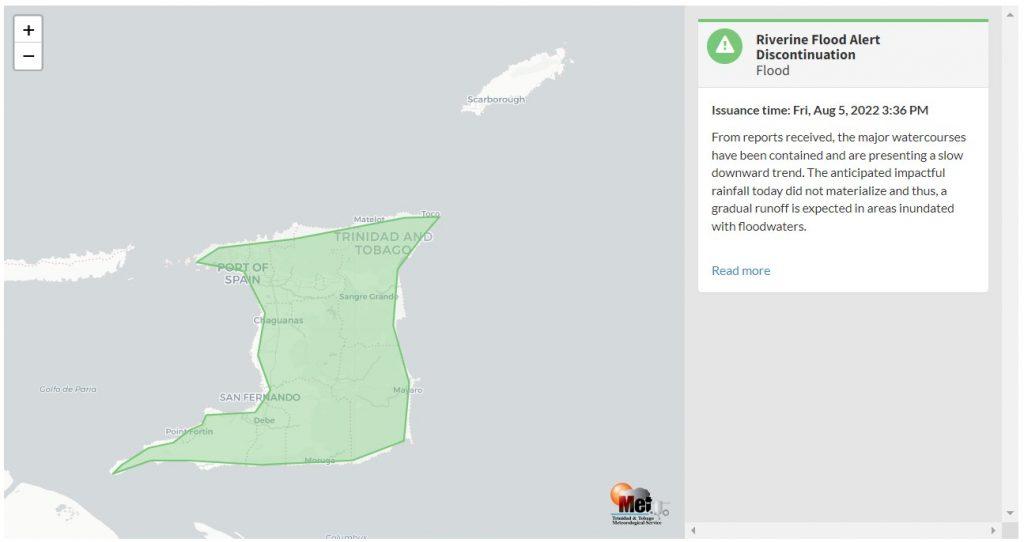Click the Point Fortin map label
Viewport: 1024px width, 542px height.
(189, 431)
